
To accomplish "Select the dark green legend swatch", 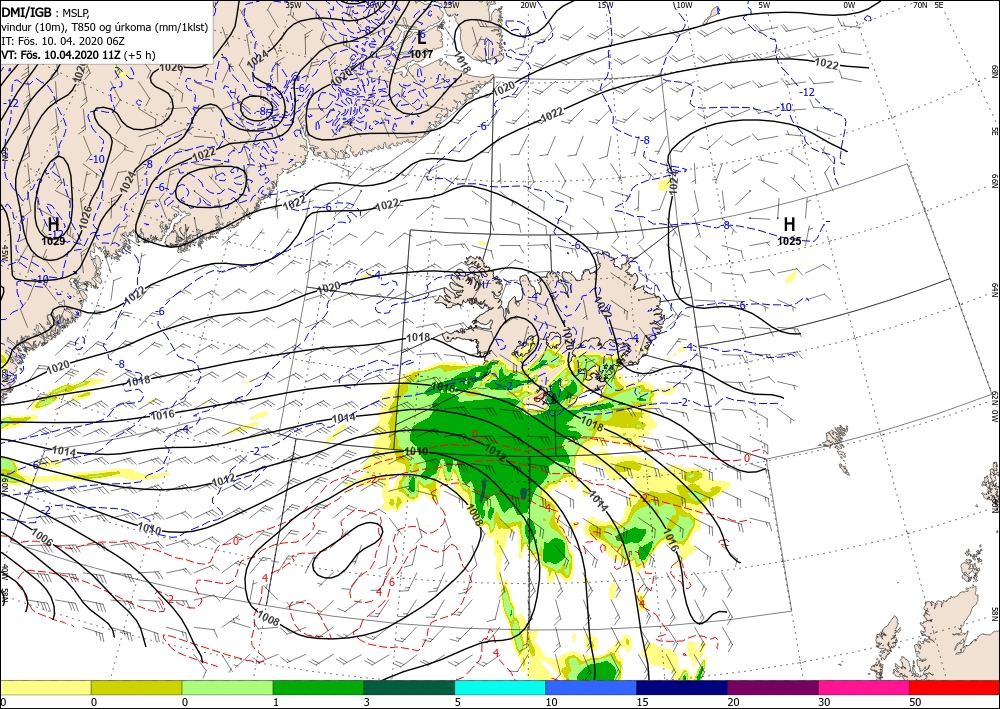I will coord(409,687).
